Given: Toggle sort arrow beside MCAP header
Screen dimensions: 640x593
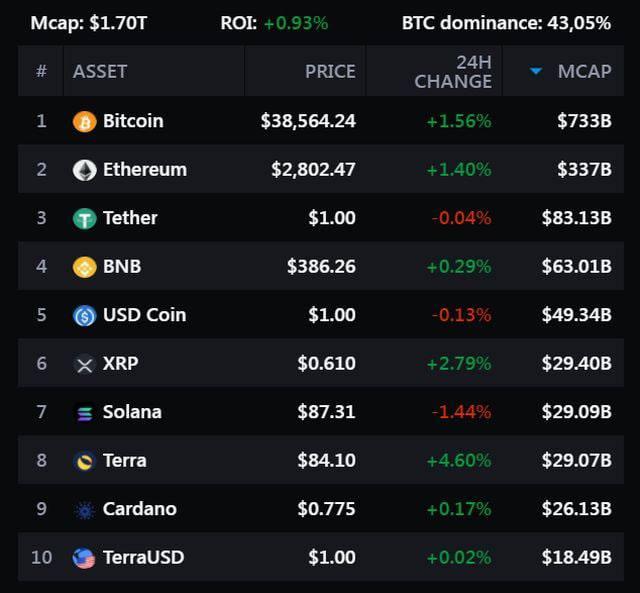Looking at the screenshot, I should (x=536, y=71).
